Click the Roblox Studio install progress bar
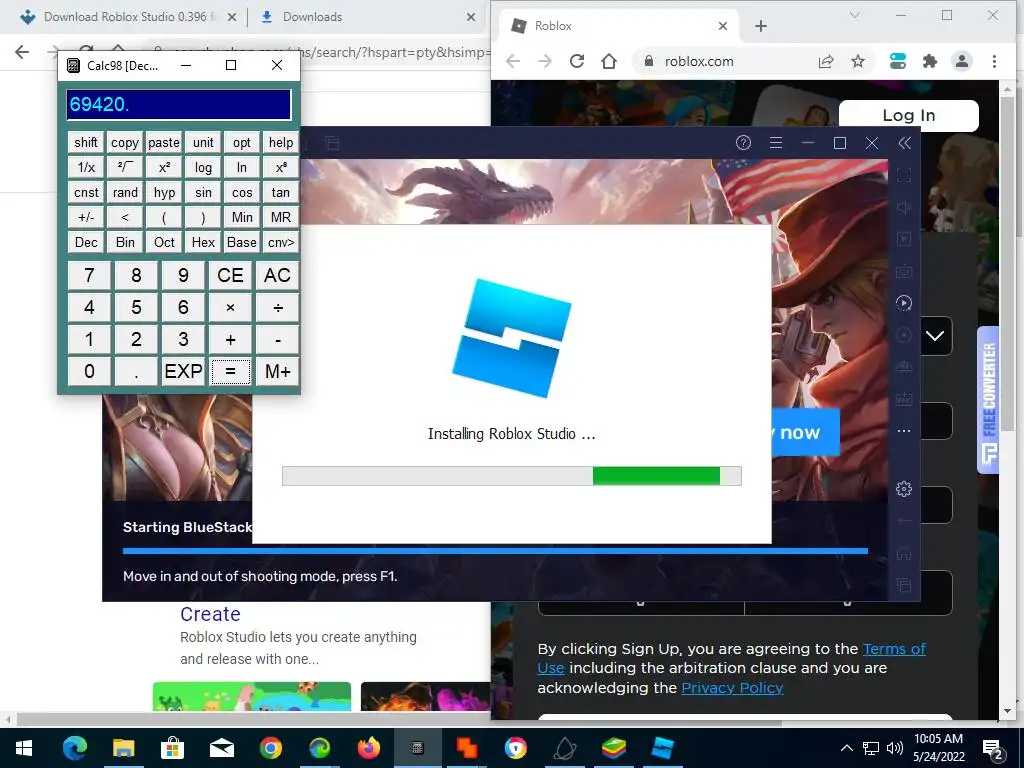The width and height of the screenshot is (1024, 768). (511, 476)
